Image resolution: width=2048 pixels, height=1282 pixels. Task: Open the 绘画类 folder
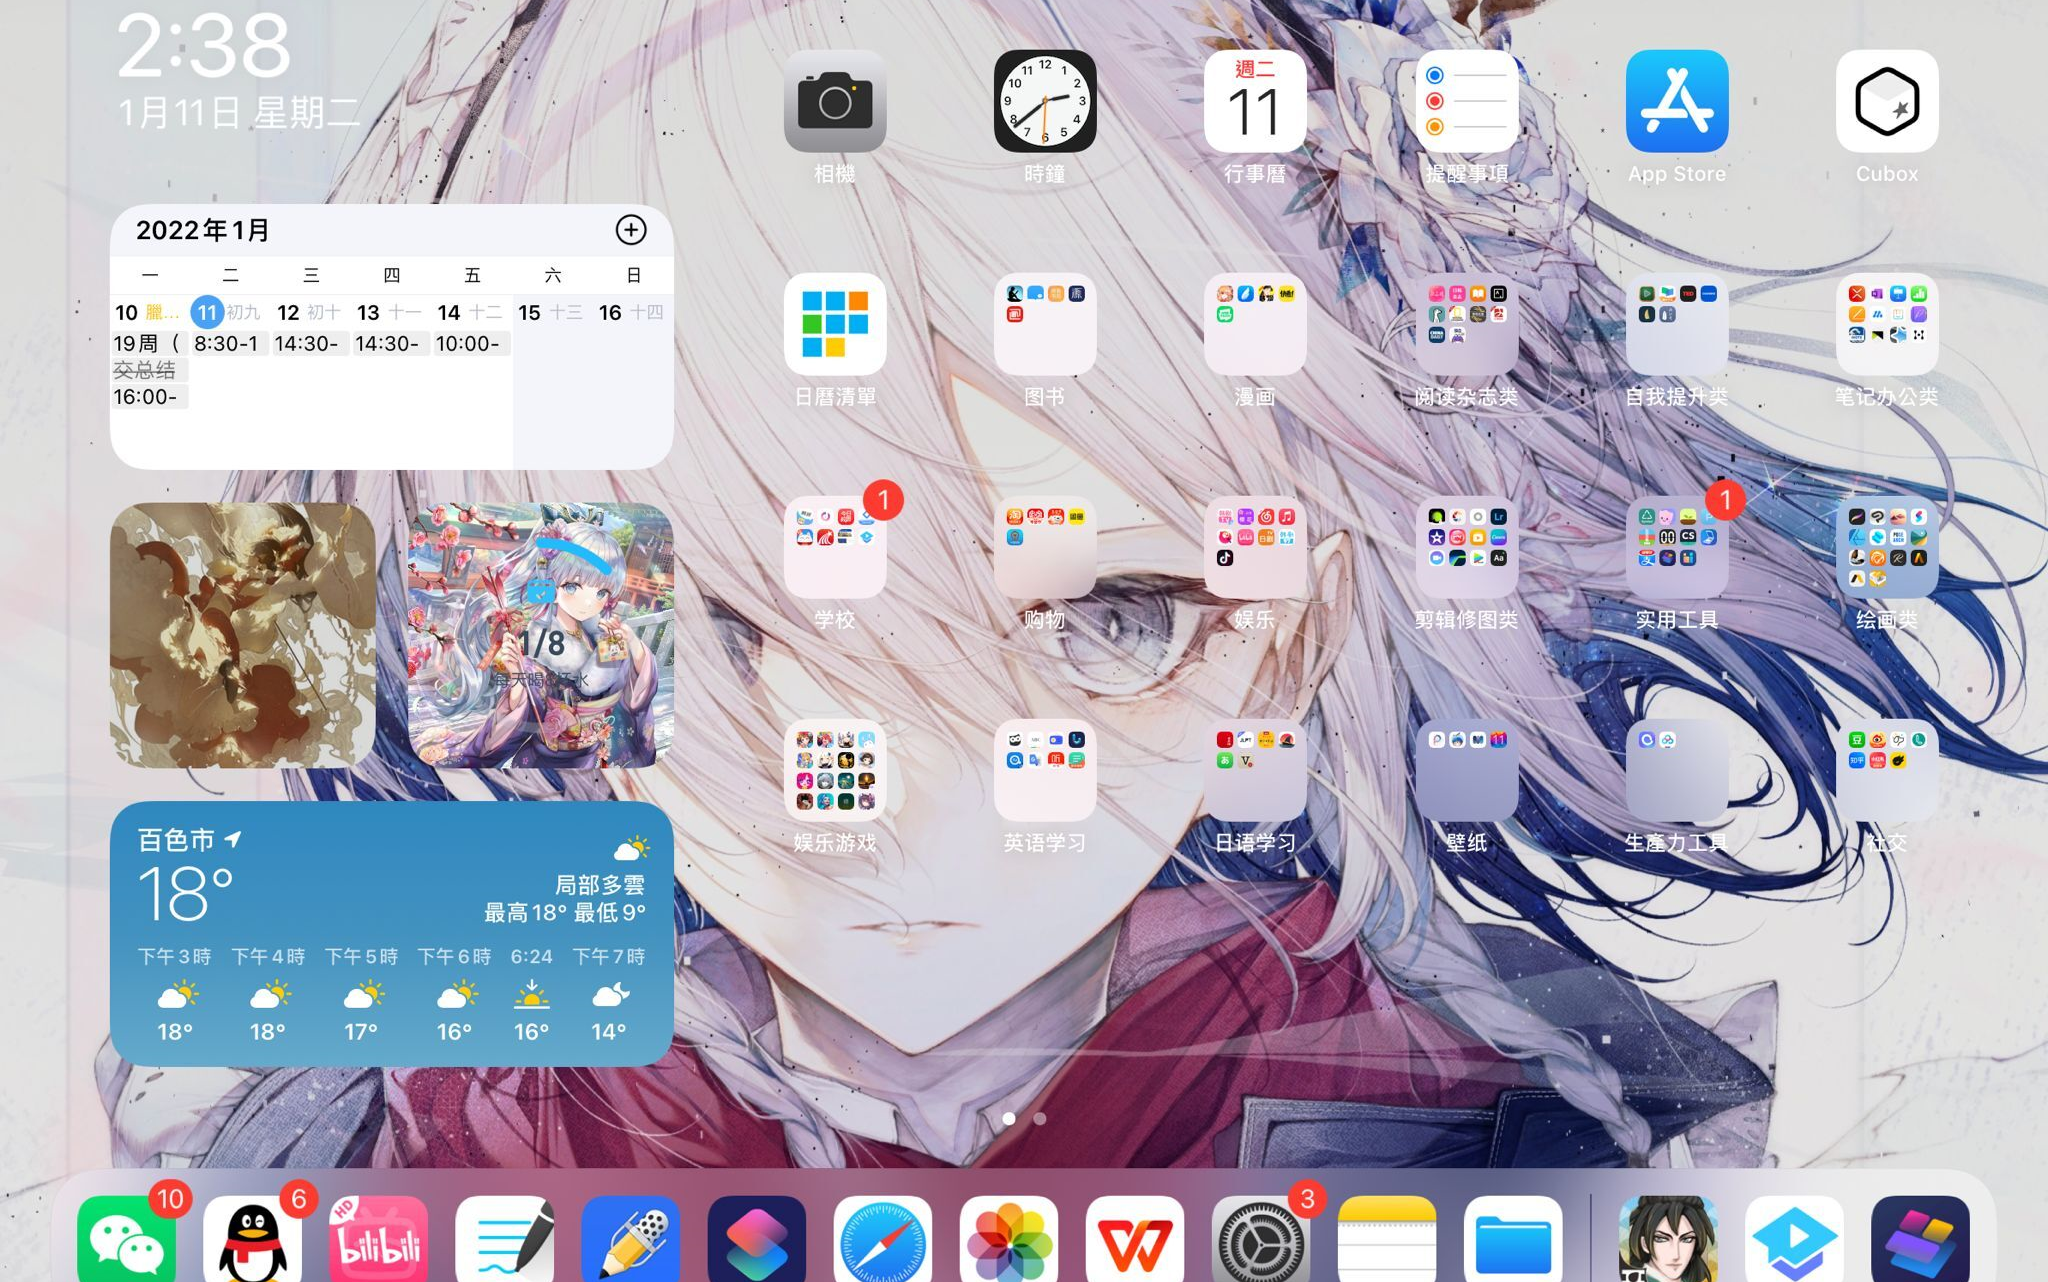1887,547
